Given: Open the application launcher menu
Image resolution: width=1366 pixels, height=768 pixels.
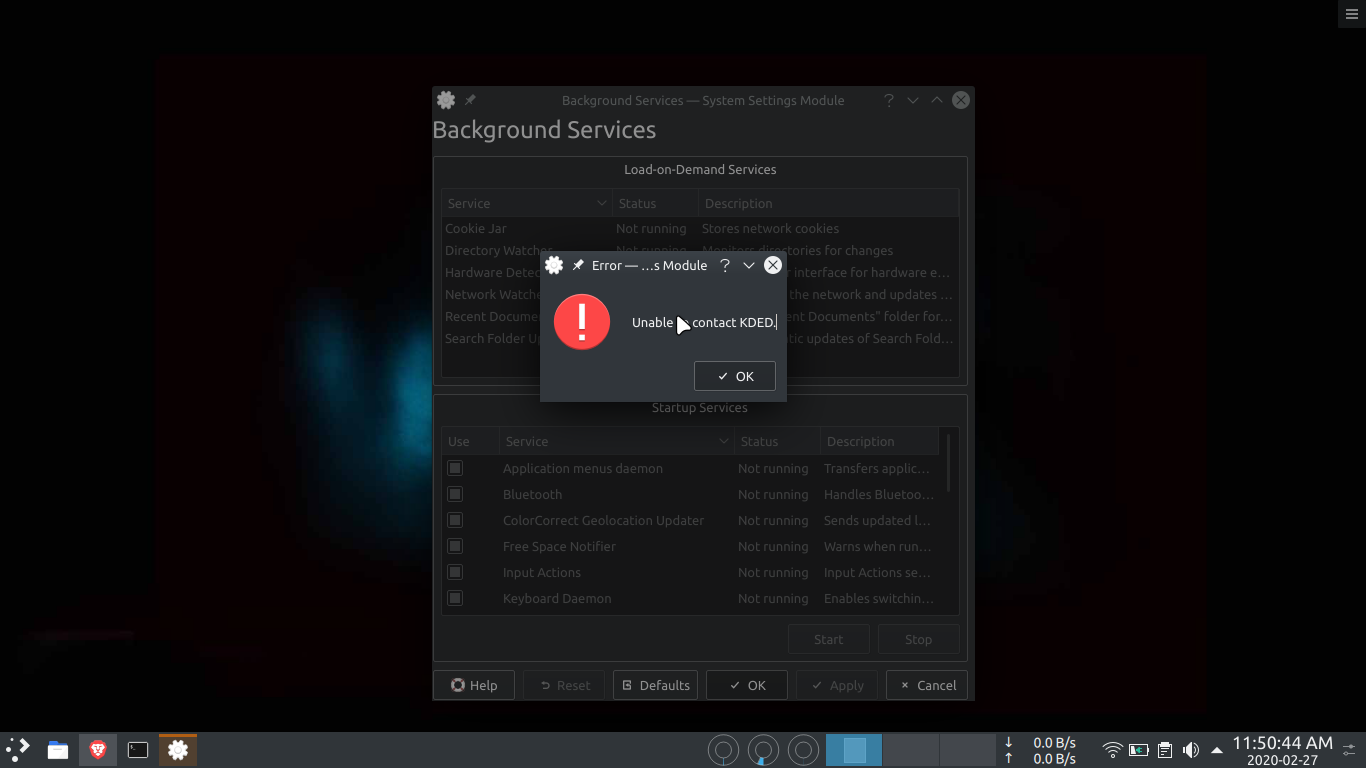Looking at the screenshot, I should [x=18, y=749].
